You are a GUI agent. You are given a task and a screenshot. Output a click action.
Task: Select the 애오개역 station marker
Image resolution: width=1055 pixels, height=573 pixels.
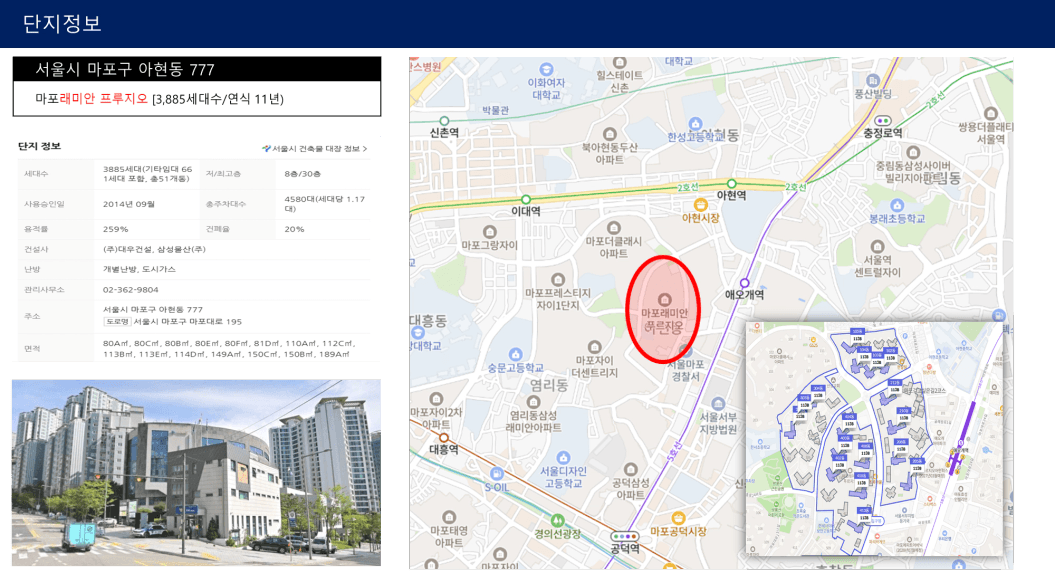tap(744, 282)
